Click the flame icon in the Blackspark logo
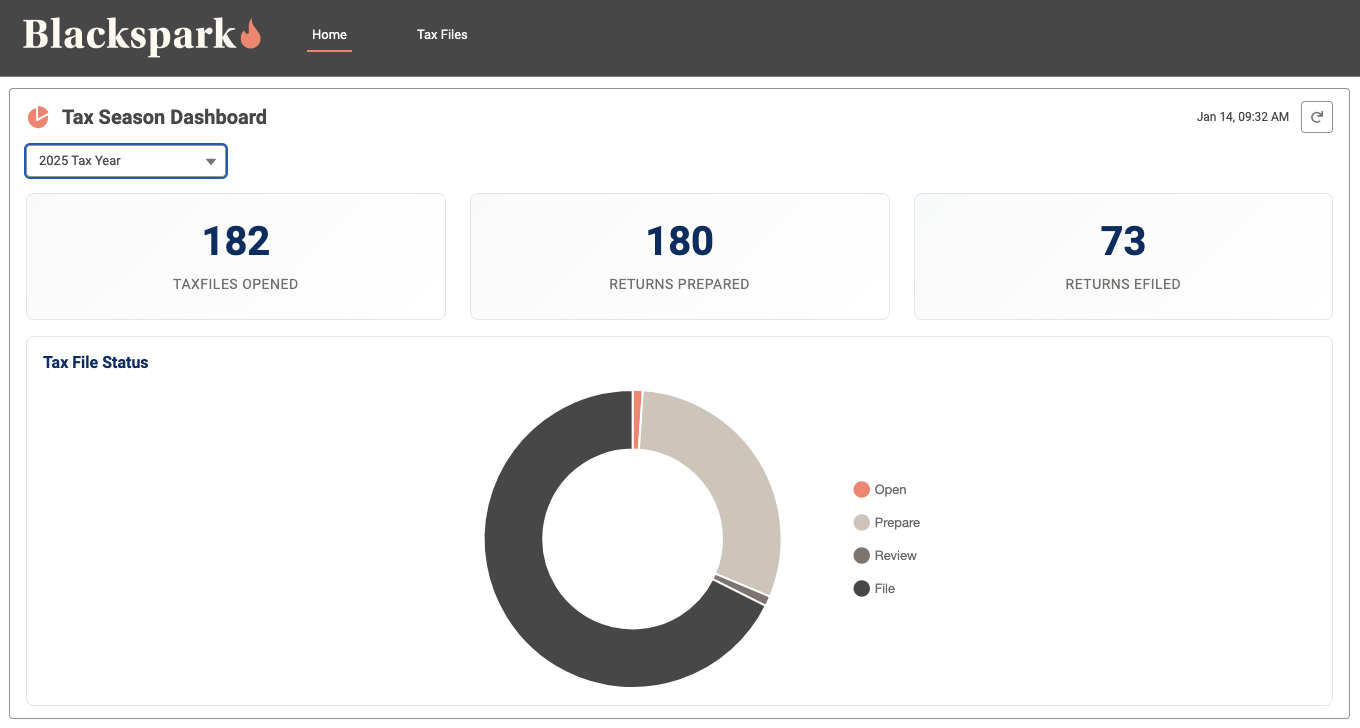The width and height of the screenshot is (1360, 728). pos(249,33)
